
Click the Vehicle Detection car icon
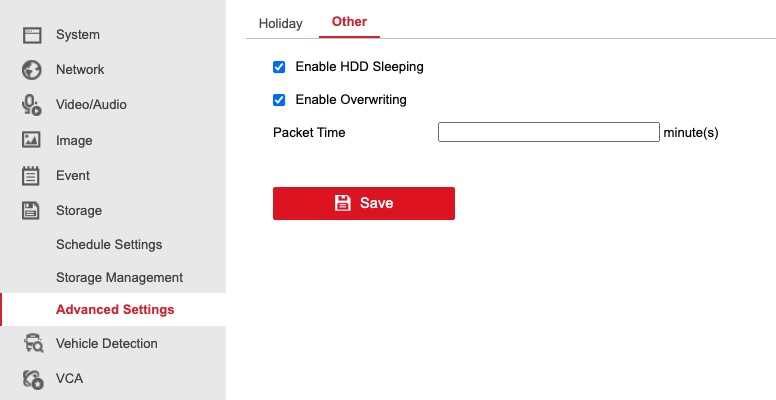tap(32, 344)
